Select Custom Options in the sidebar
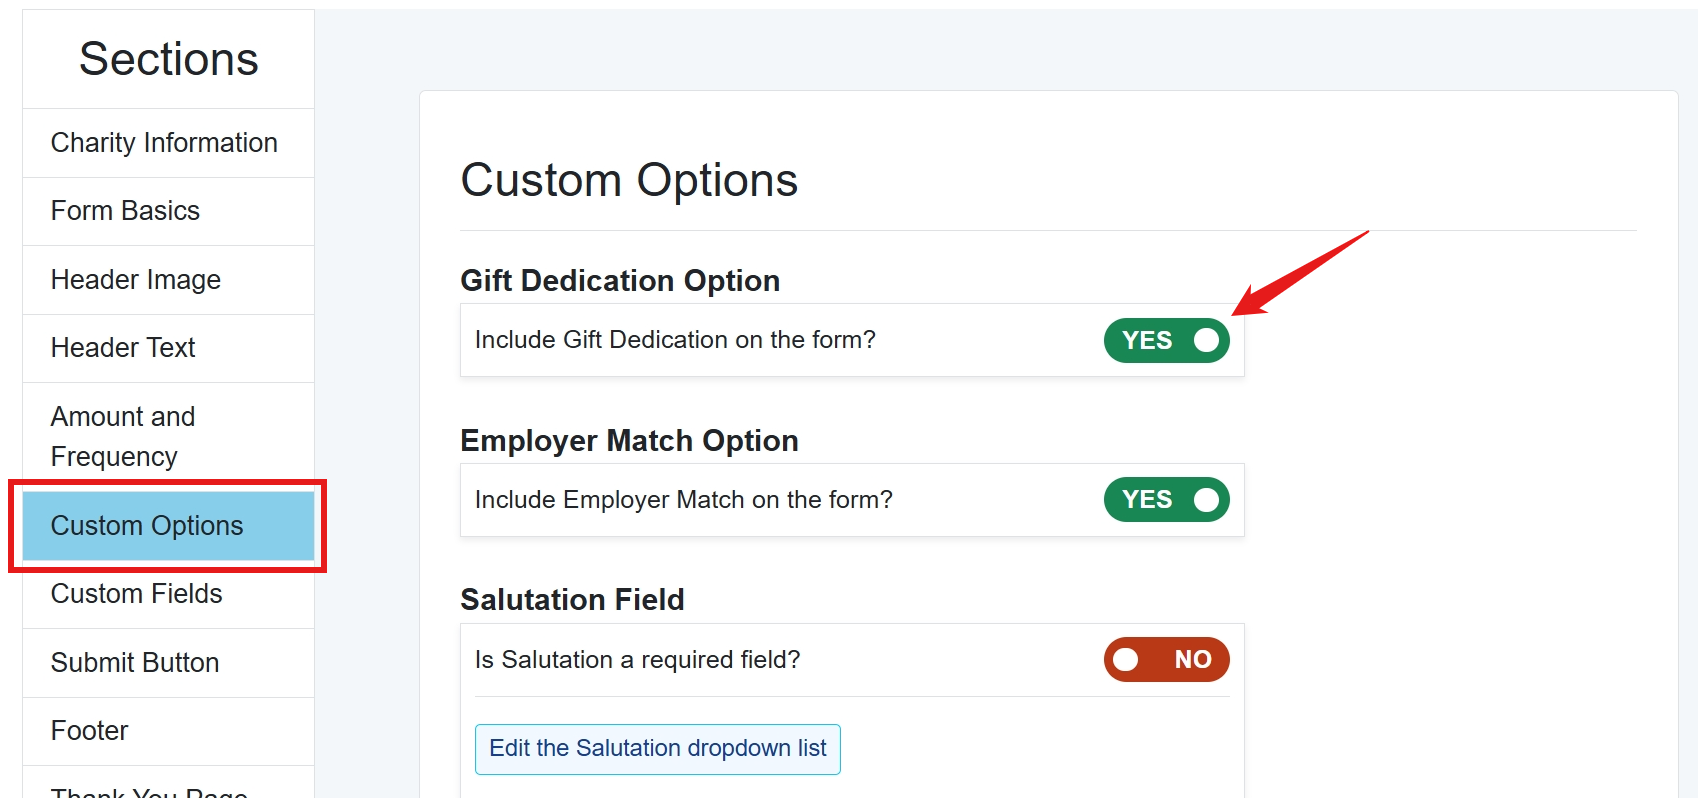Image resolution: width=1698 pixels, height=798 pixels. pos(147,526)
